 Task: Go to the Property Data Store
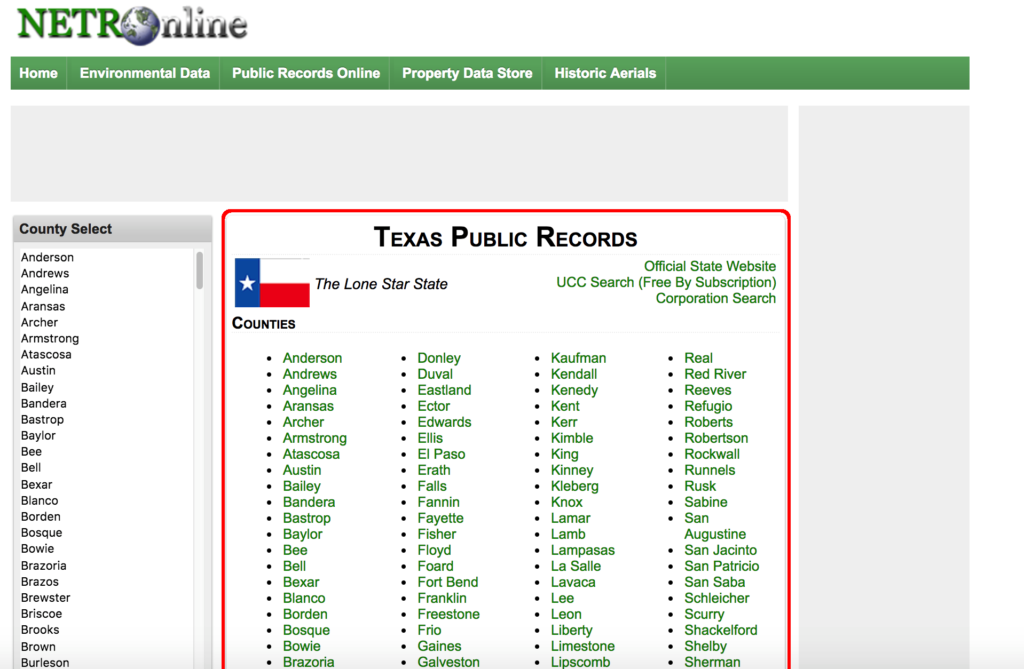click(x=466, y=73)
